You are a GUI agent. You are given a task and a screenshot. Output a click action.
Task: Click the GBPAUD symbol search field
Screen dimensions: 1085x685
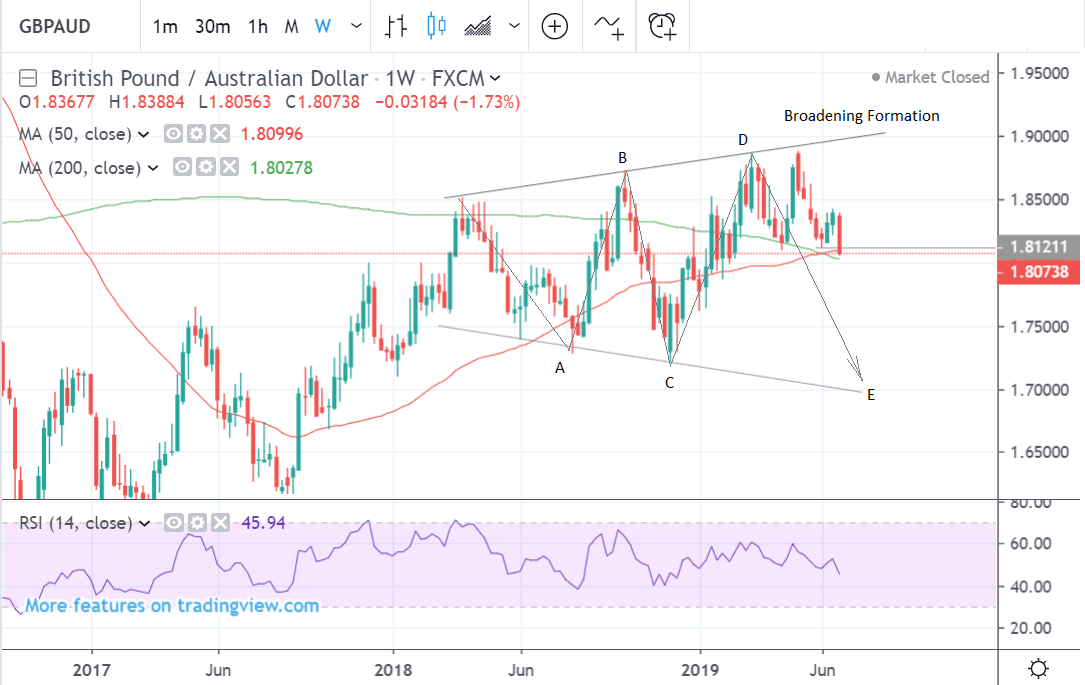pyautogui.click(x=65, y=27)
